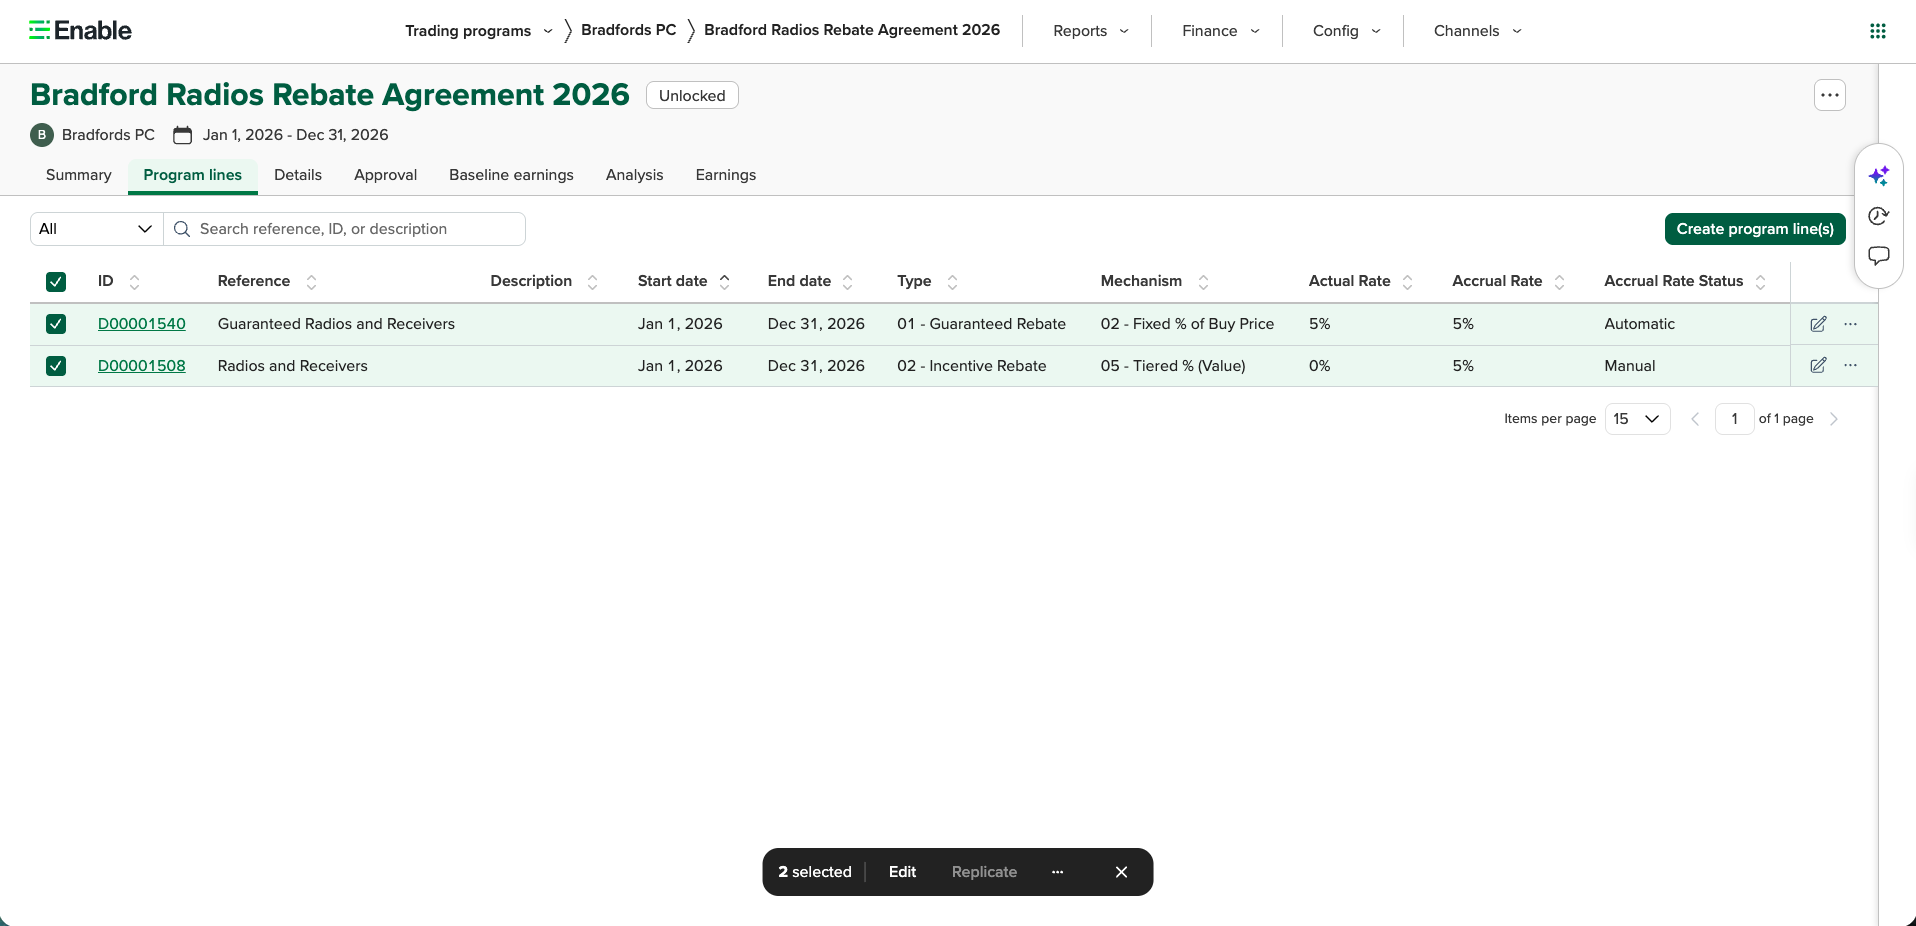Focus the search reference, ID, or description field
The image size is (1916, 926).
[x=345, y=229]
